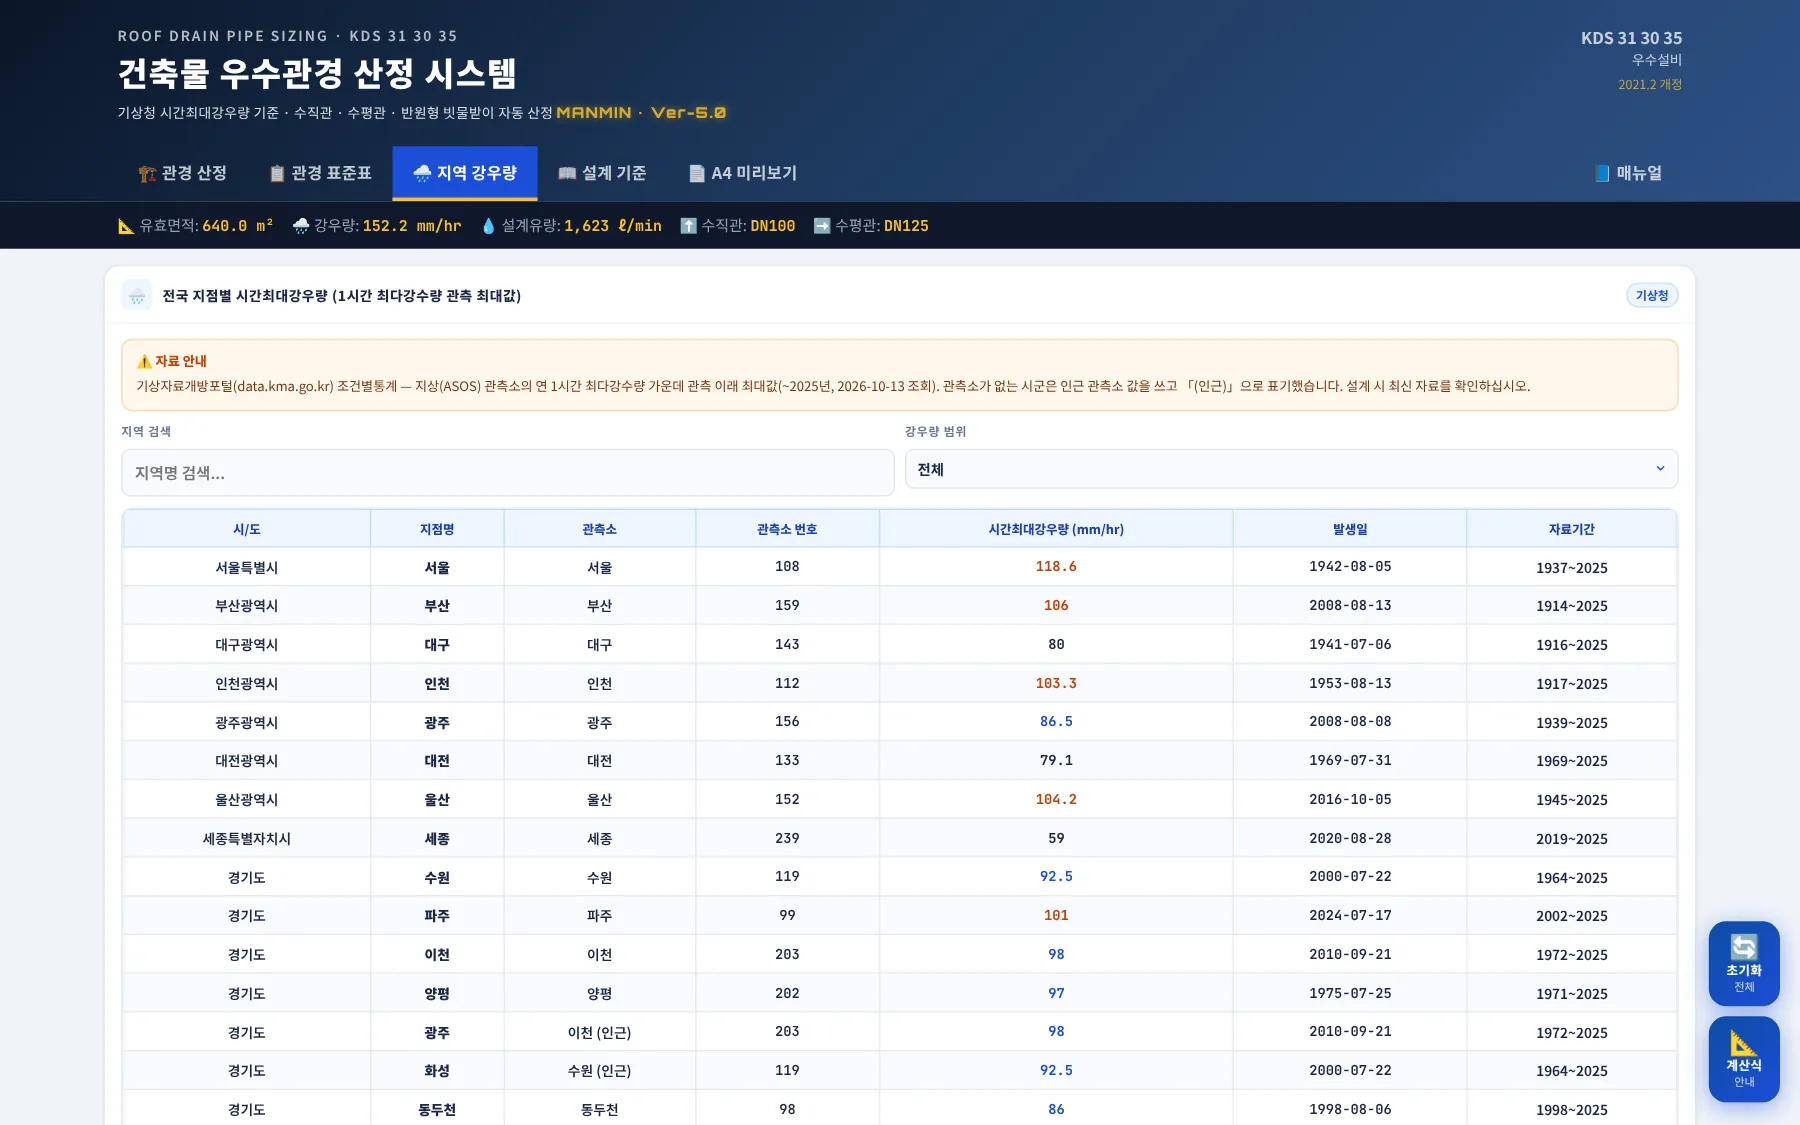Click the blue book icon beside 매뉴얼
Image resolution: width=1800 pixels, height=1125 pixels.
click(1602, 174)
